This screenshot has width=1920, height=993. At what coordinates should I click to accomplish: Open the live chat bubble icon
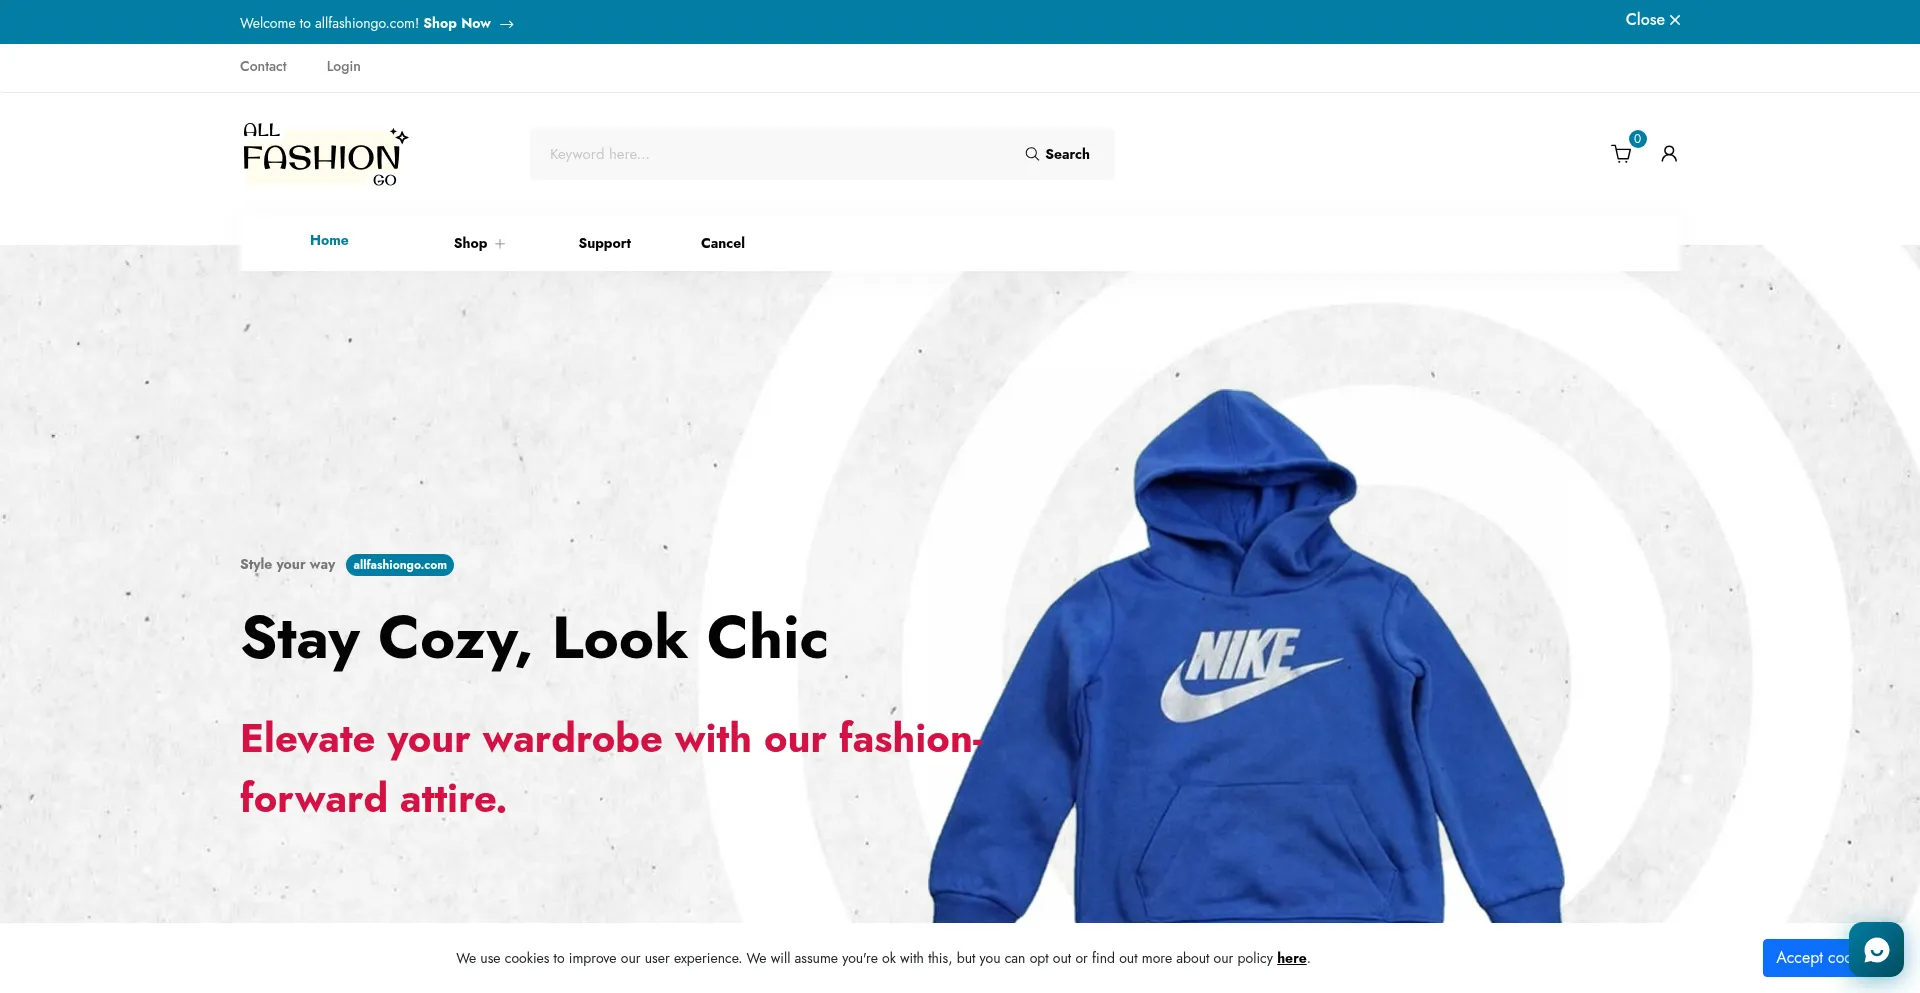(1876, 949)
